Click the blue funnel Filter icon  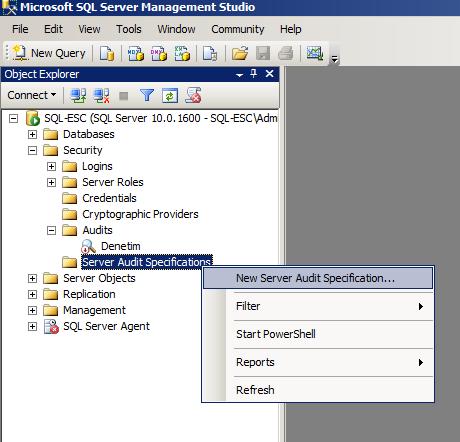coord(147,96)
